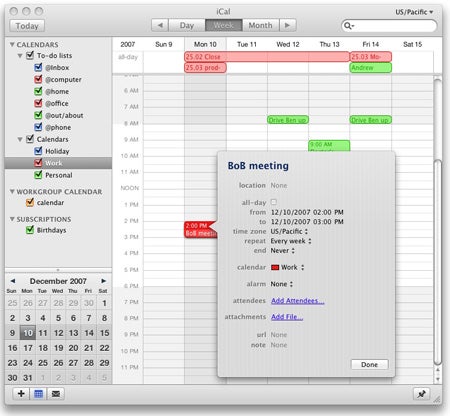Click the search magnifier icon
Image resolution: width=450 pixels, height=416 pixels.
[x=348, y=26]
